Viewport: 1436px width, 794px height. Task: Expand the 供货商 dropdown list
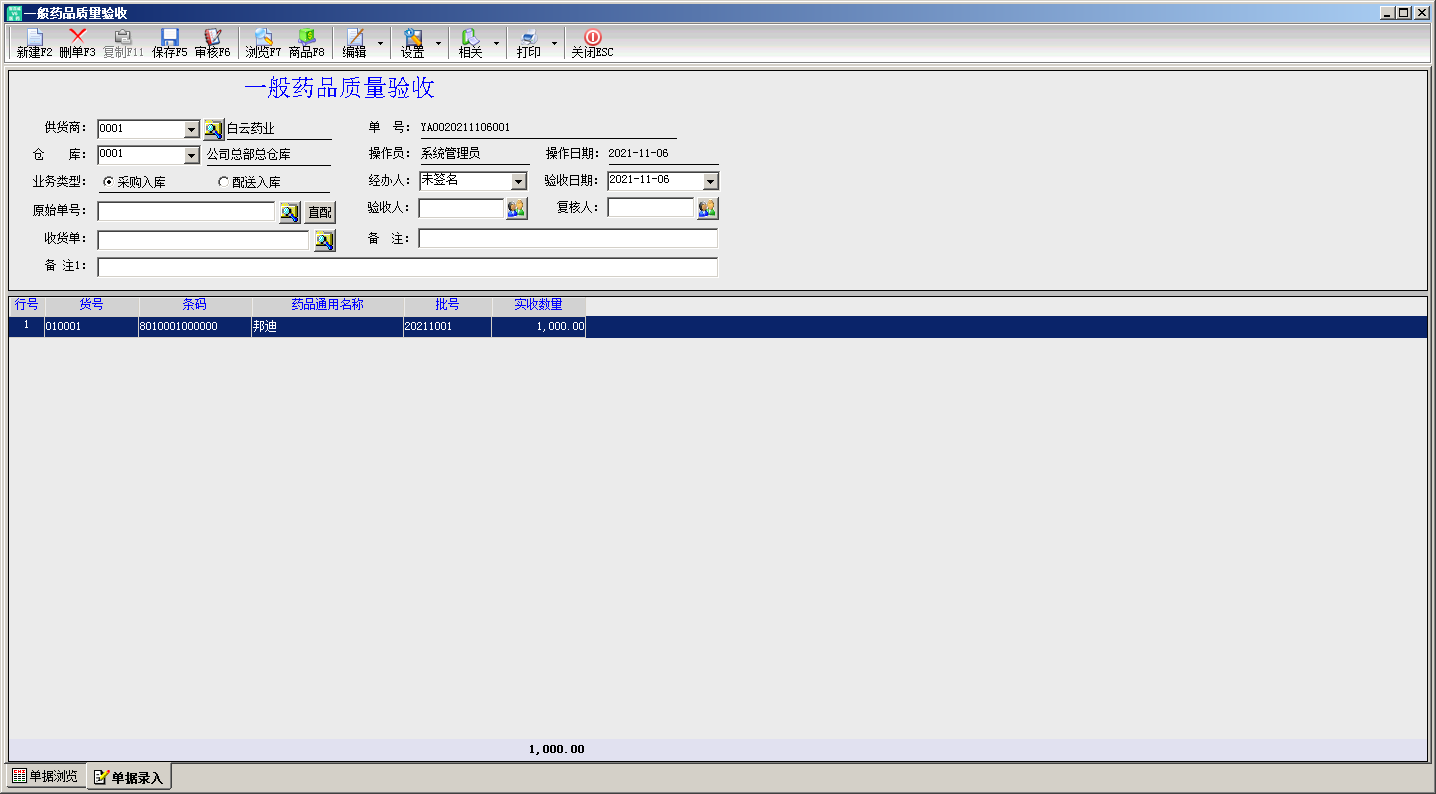(x=192, y=130)
